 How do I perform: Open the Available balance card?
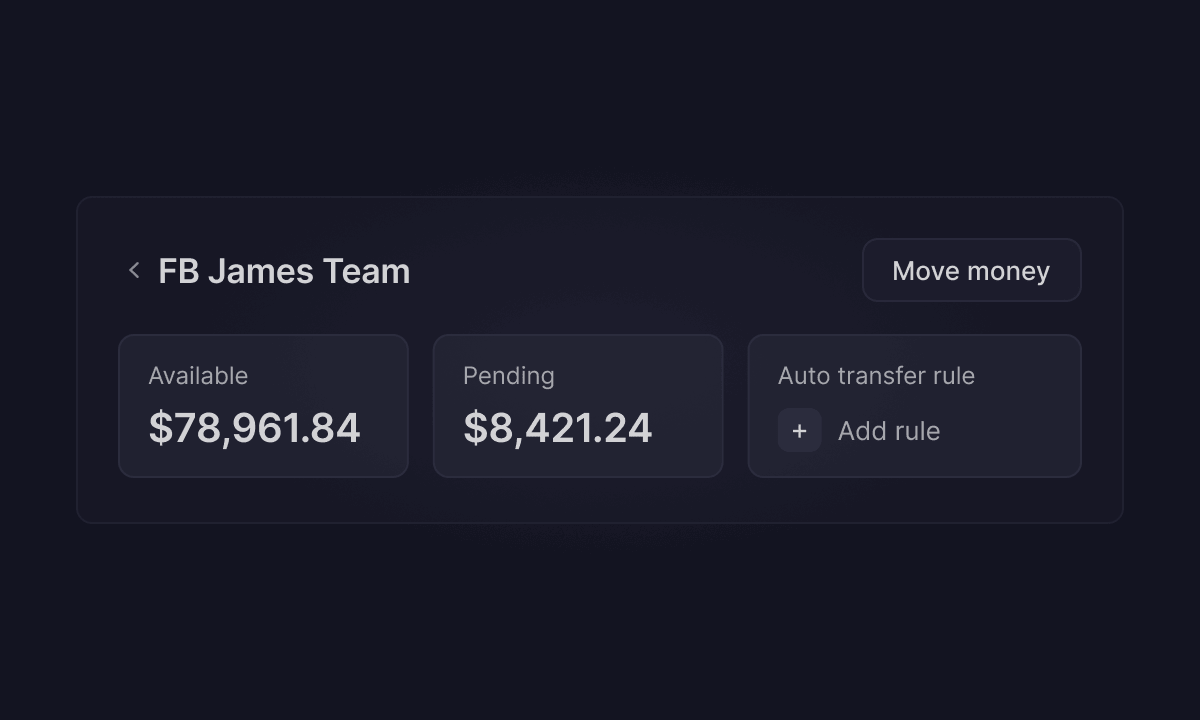[263, 406]
